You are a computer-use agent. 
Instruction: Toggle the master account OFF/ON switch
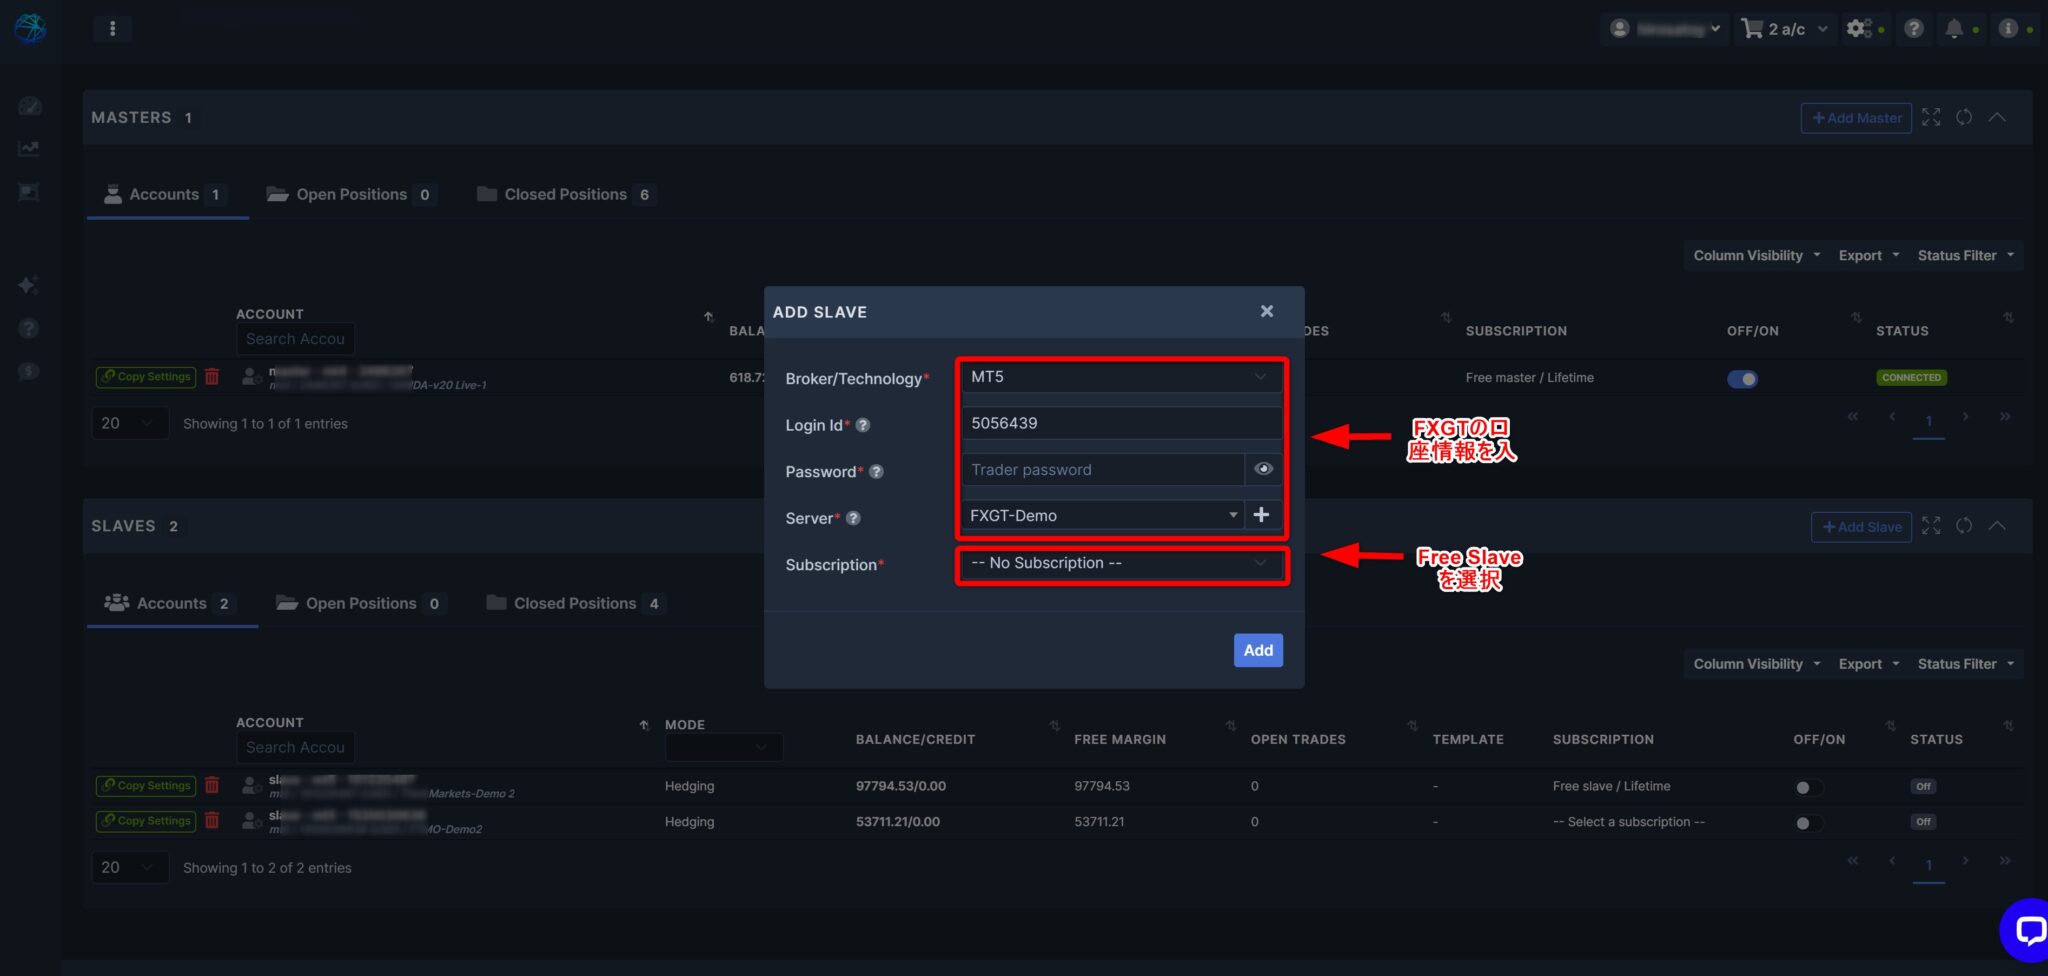point(1743,379)
